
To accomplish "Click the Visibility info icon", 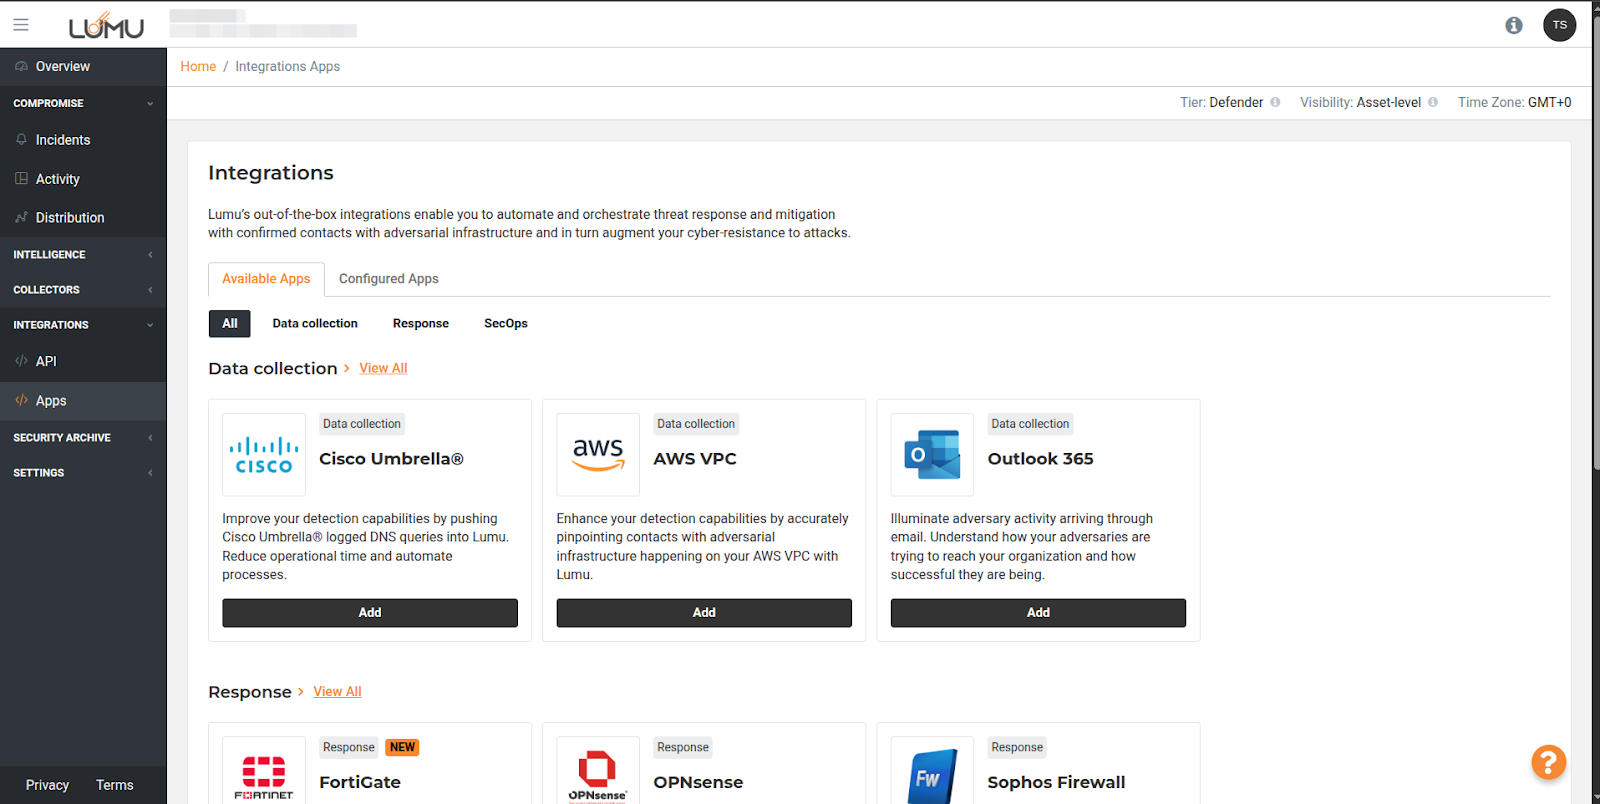I will coord(1433,102).
